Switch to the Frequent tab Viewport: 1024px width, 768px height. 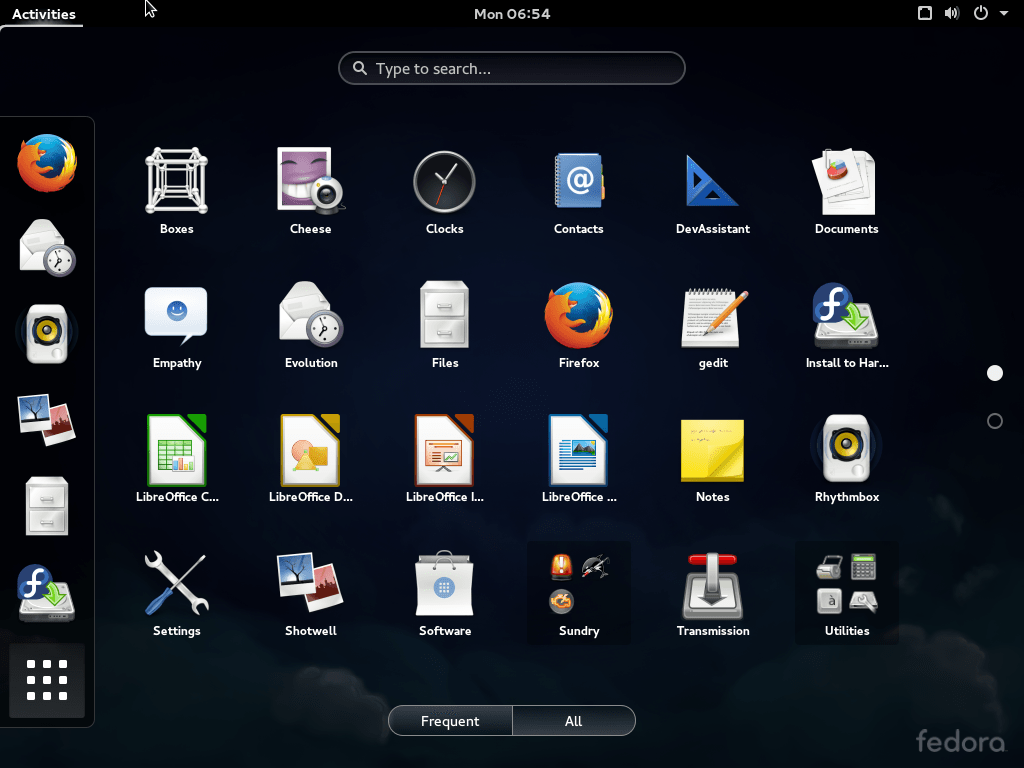click(x=450, y=721)
